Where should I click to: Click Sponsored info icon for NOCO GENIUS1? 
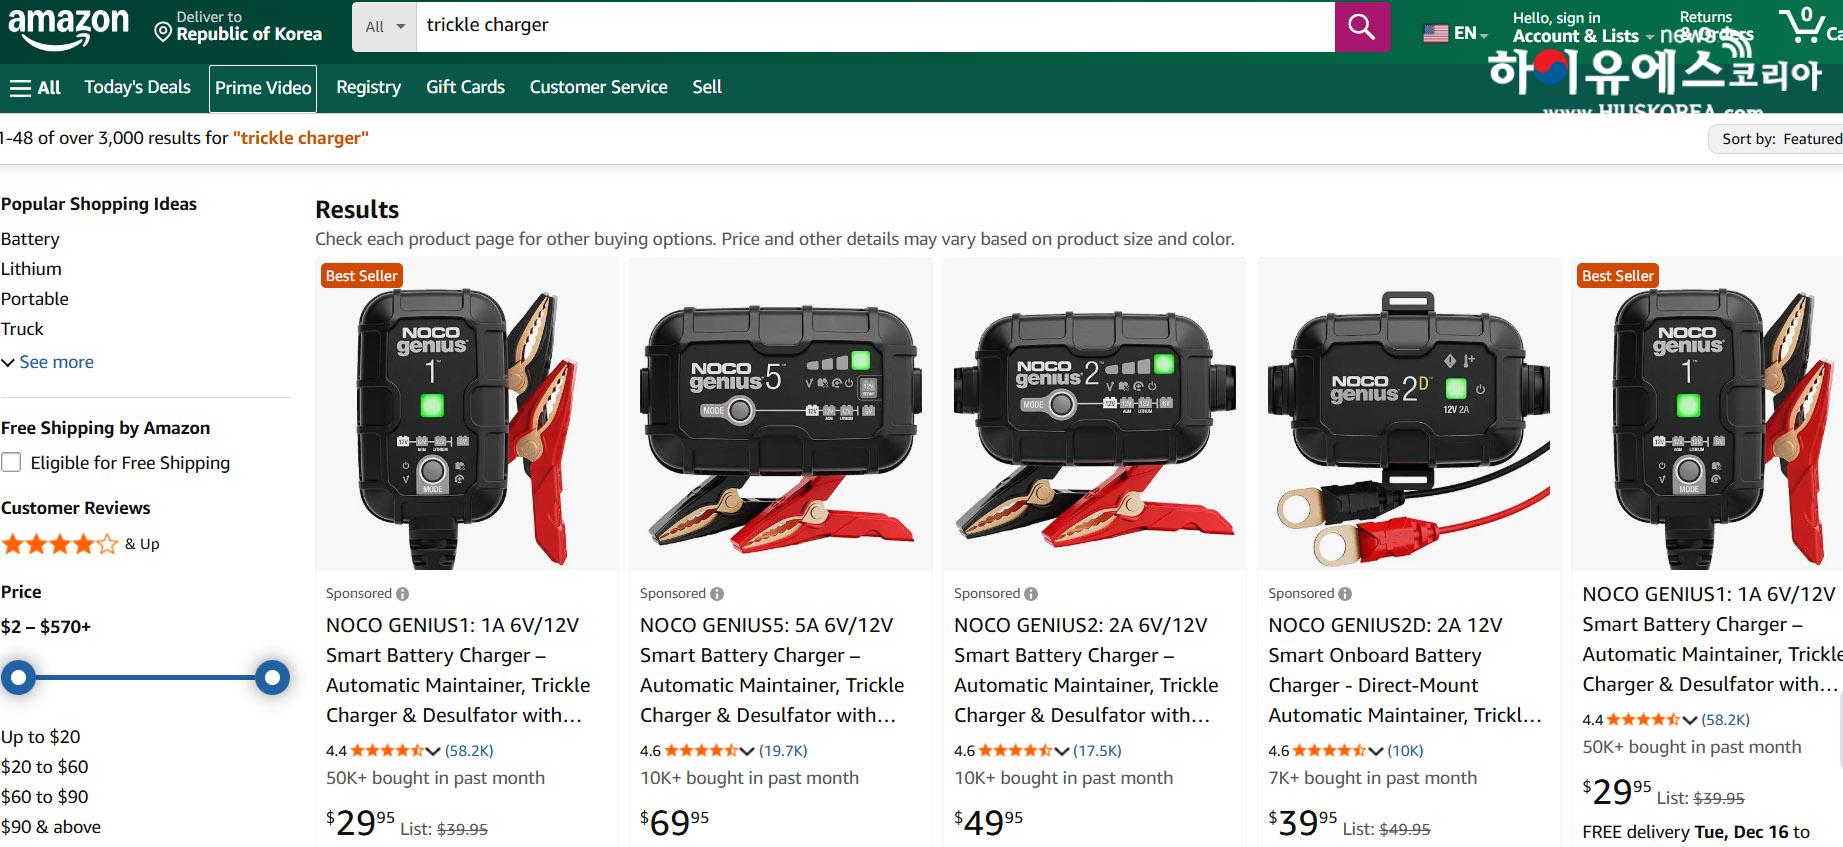[403, 594]
